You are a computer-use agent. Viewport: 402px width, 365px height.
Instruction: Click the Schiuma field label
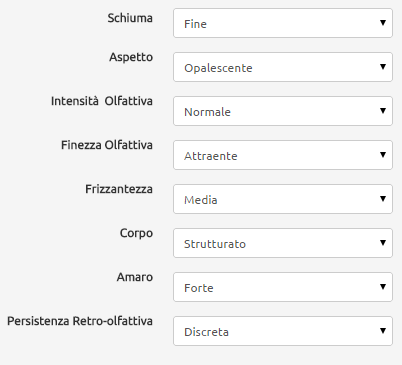point(130,18)
